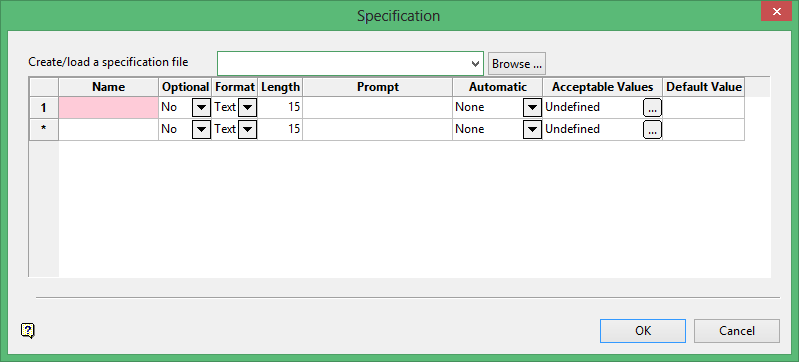This screenshot has width=799, height=362.
Task: Expand Format dropdown in the new row
Action: coord(247,130)
